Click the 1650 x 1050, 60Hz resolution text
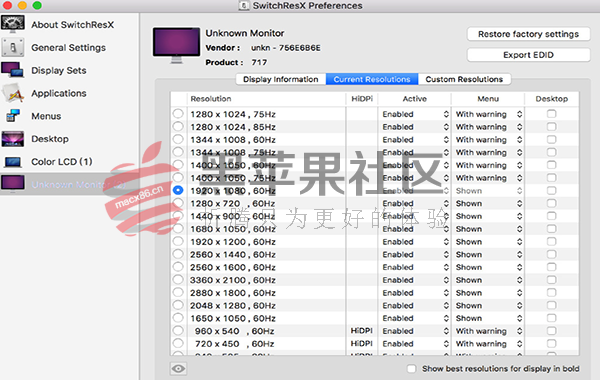 [x=233, y=318]
